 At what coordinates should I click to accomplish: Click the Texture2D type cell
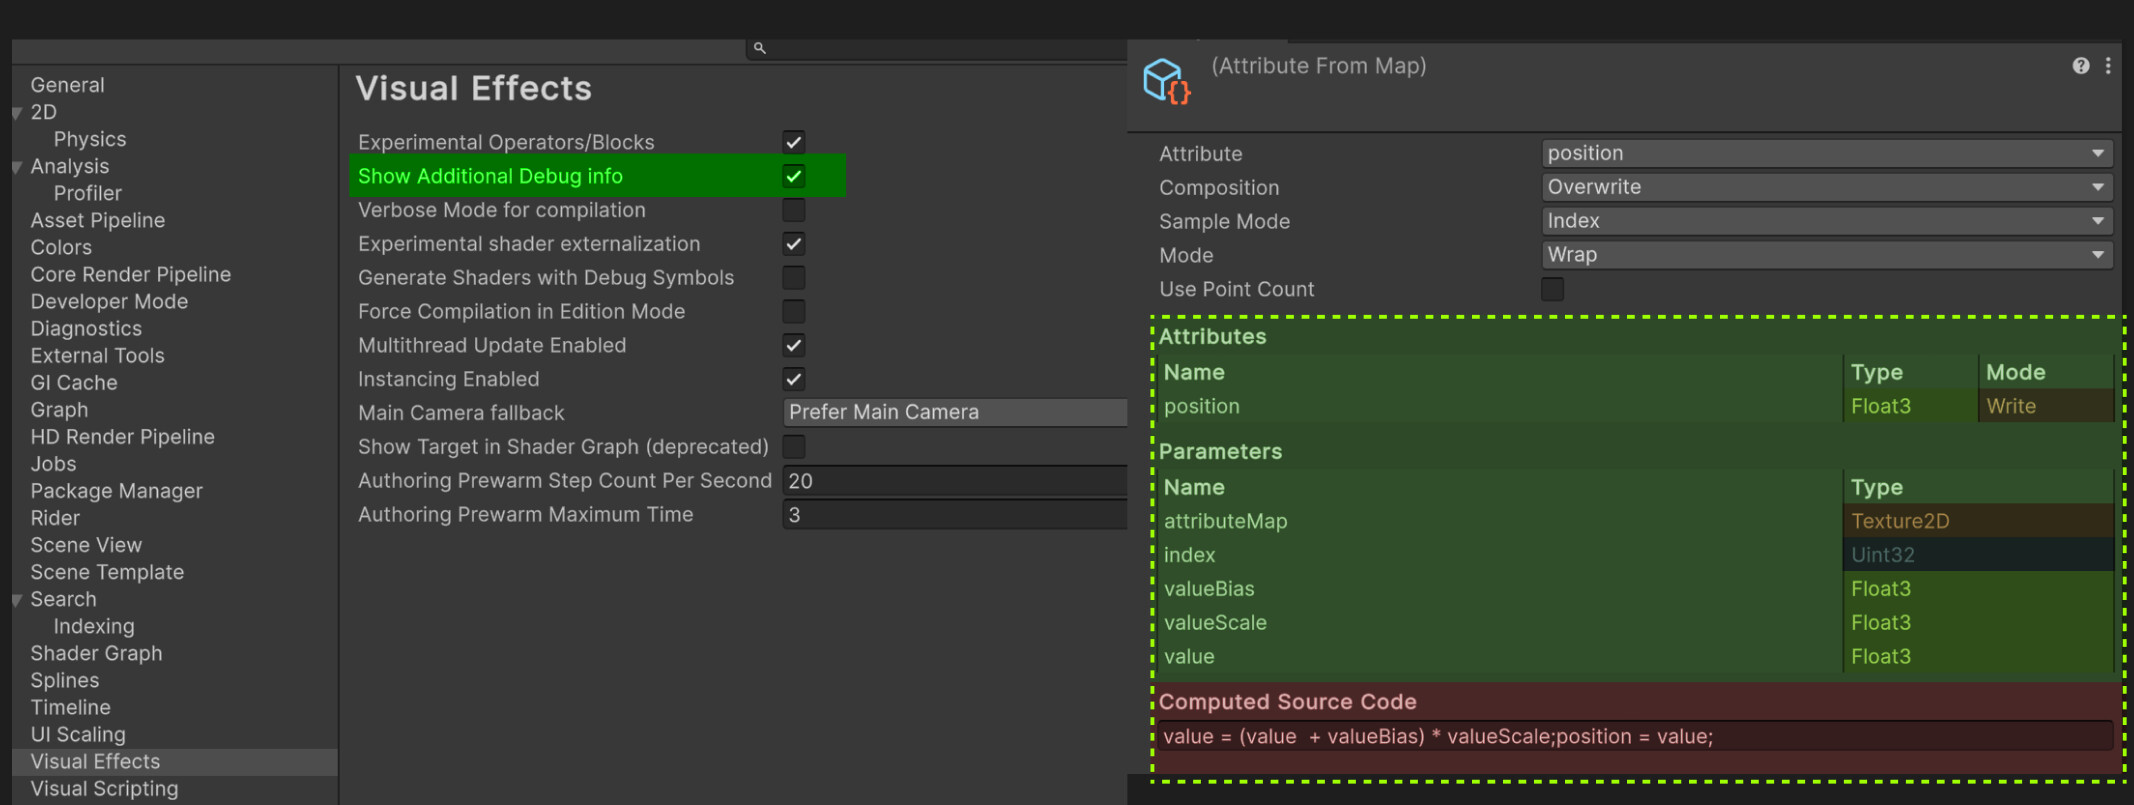click(x=1979, y=521)
